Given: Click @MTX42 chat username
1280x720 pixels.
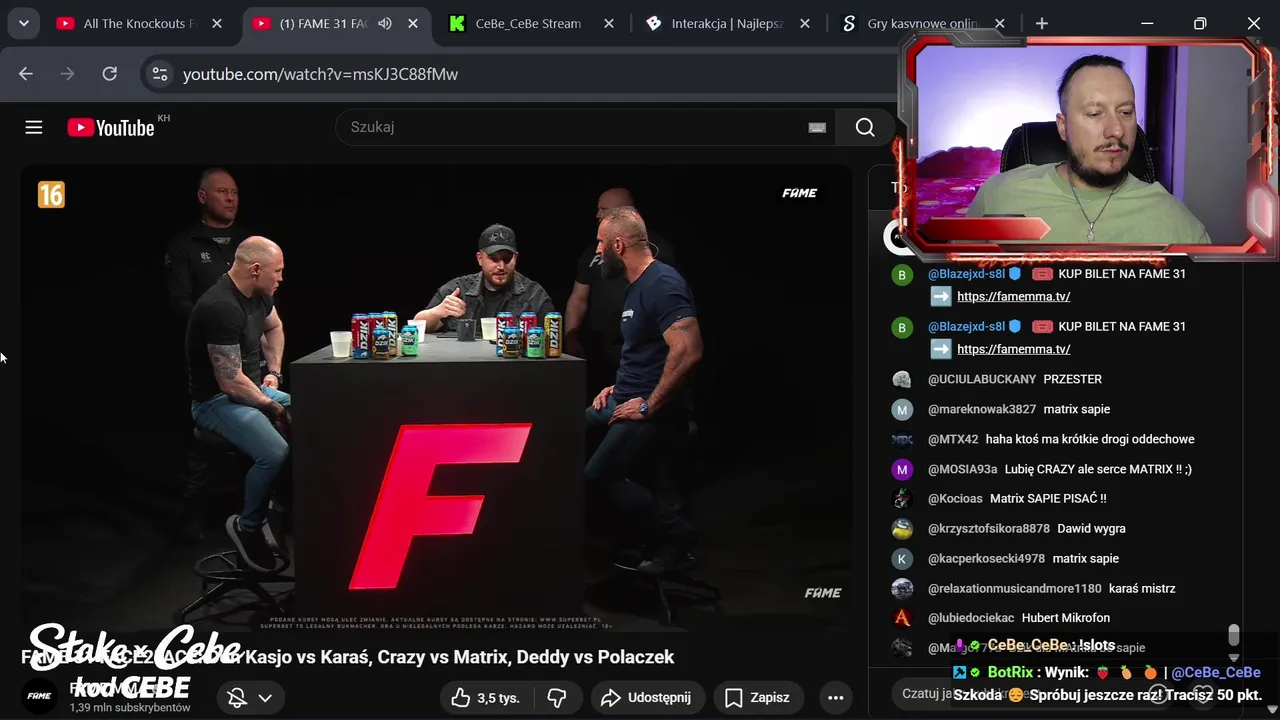Looking at the screenshot, I should click(x=953, y=439).
